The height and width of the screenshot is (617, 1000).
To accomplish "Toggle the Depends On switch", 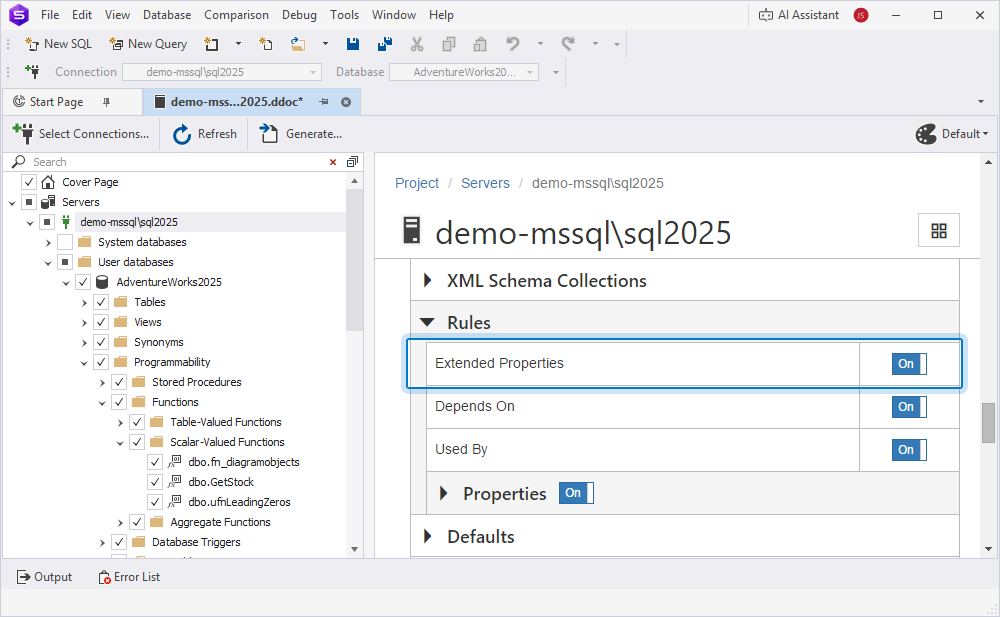I will coord(909,406).
